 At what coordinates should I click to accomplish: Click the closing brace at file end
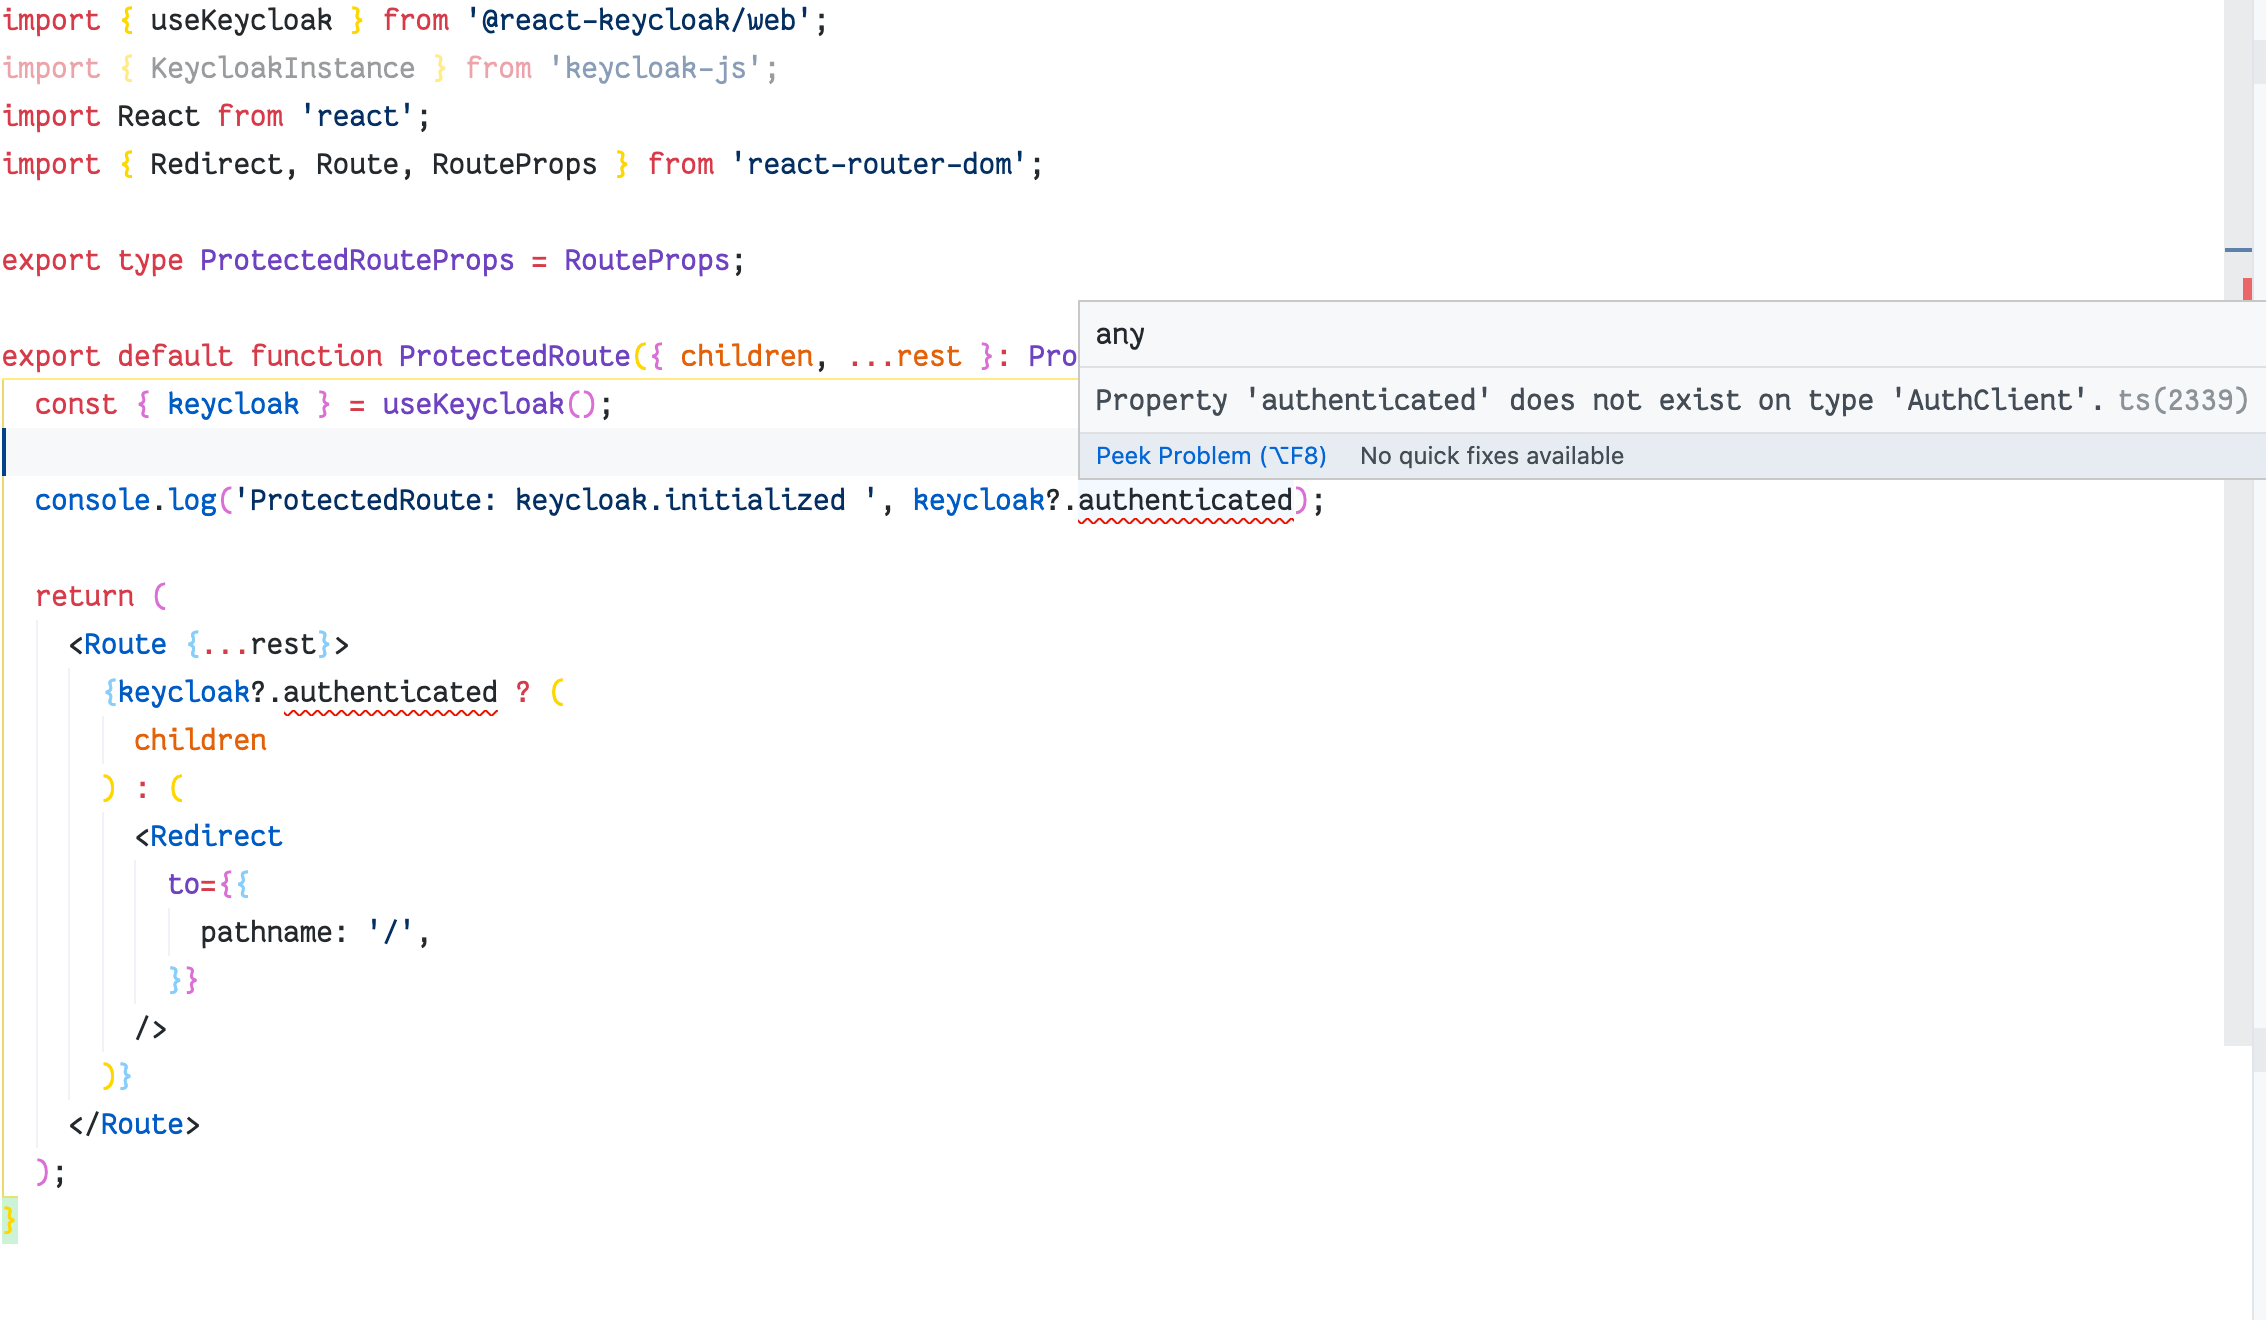point(8,1218)
